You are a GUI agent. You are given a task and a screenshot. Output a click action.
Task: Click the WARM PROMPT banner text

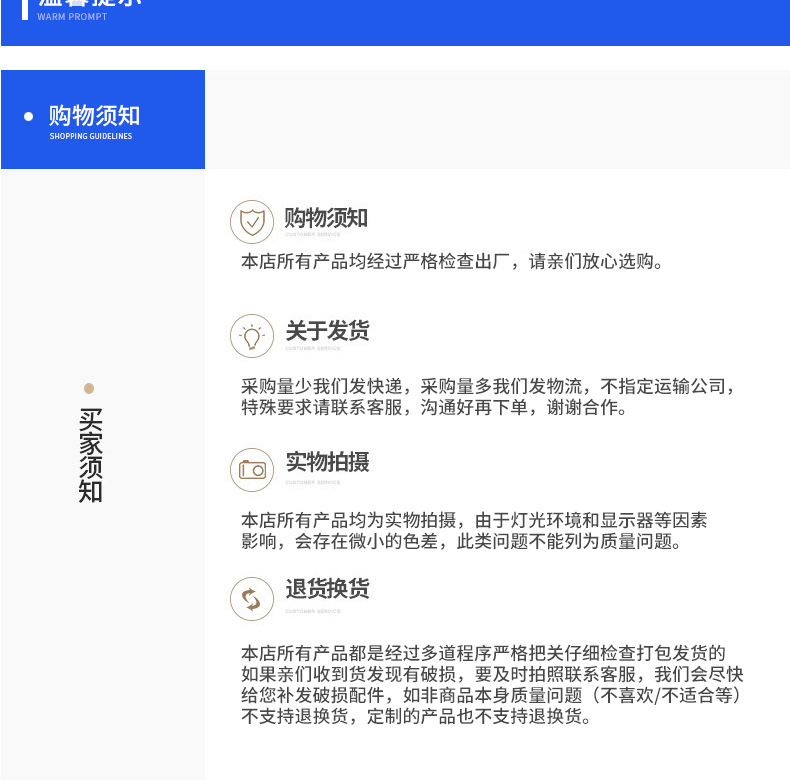(x=72, y=17)
